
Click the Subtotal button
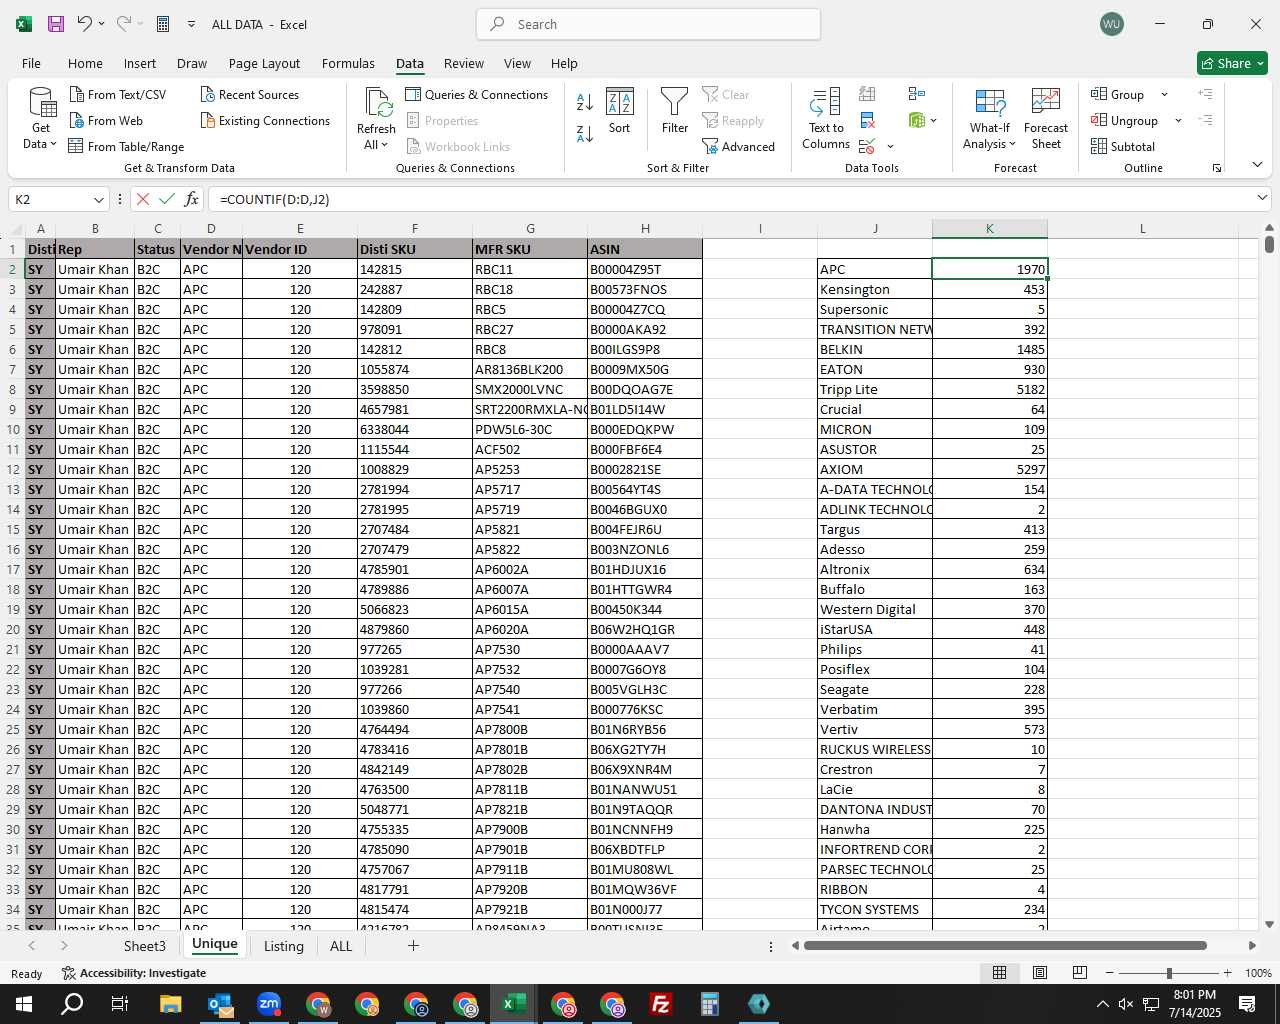tap(1123, 146)
